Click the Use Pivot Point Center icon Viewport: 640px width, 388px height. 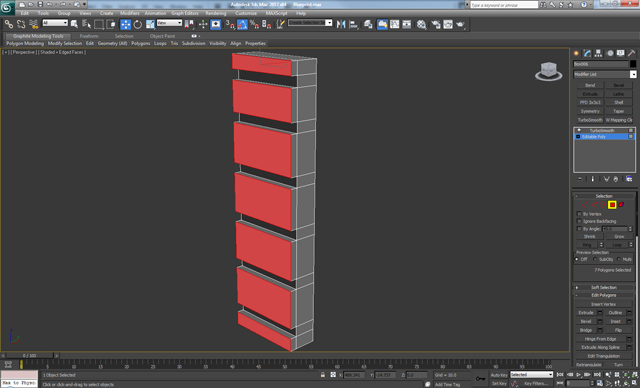coord(189,24)
